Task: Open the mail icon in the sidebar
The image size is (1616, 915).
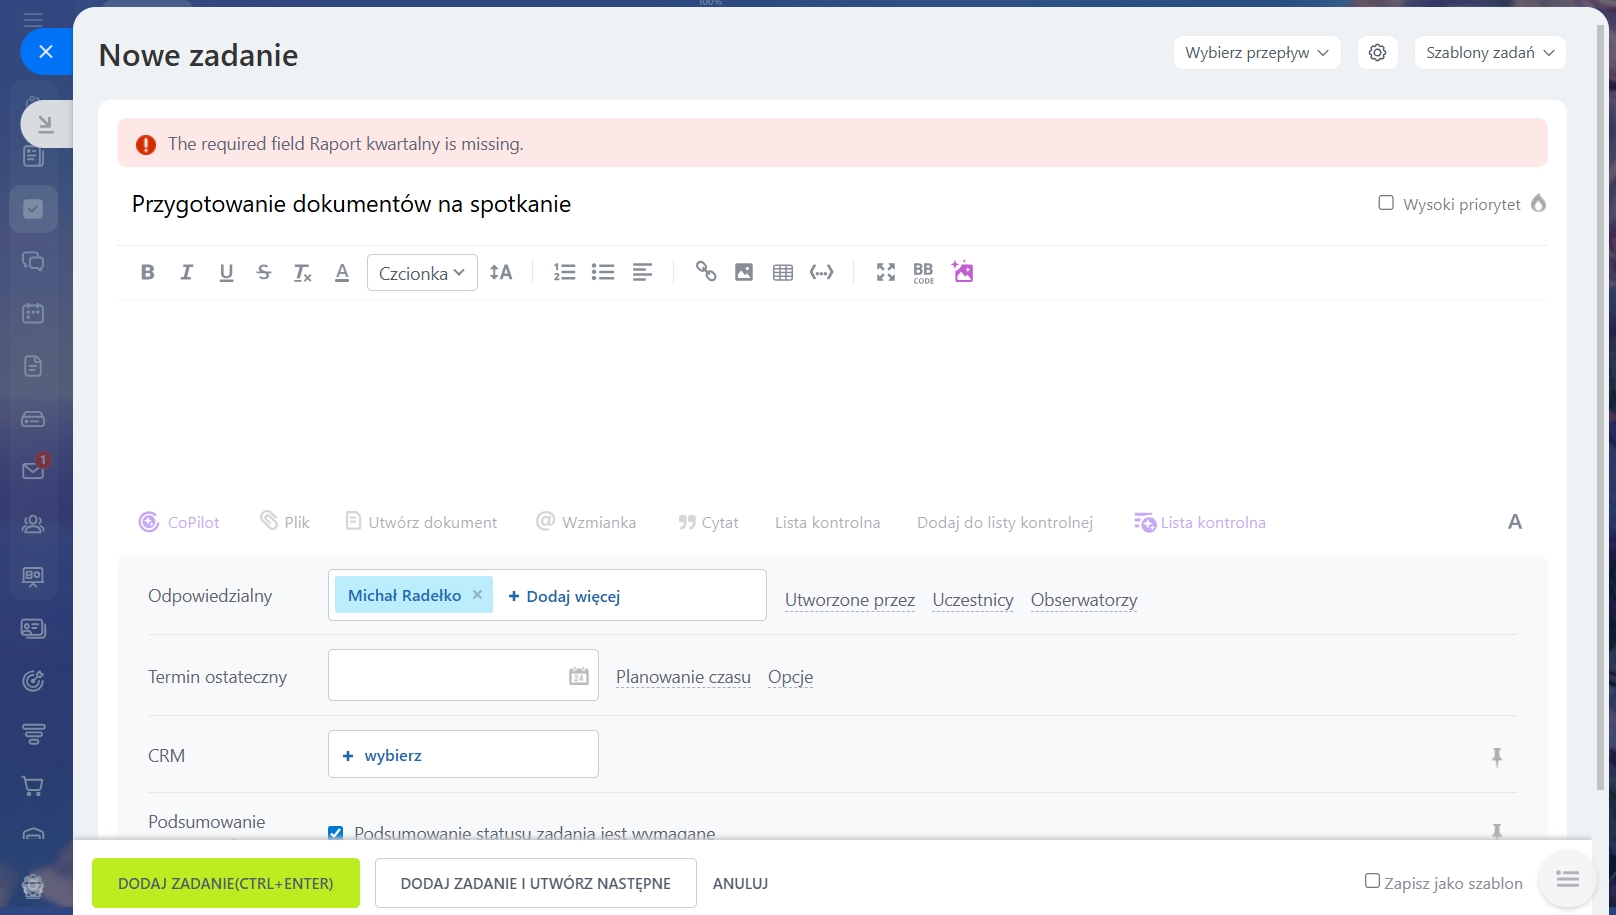Action: (33, 470)
